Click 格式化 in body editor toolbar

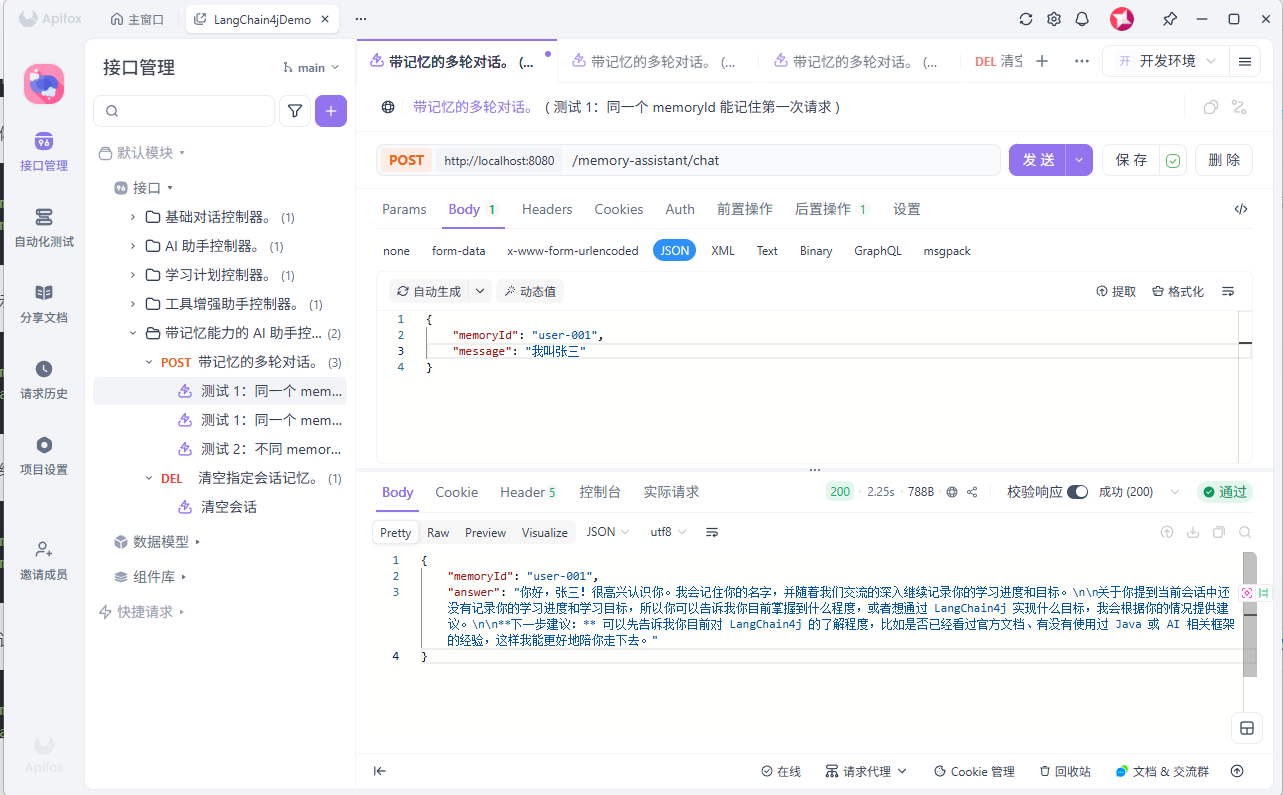click(x=1178, y=291)
